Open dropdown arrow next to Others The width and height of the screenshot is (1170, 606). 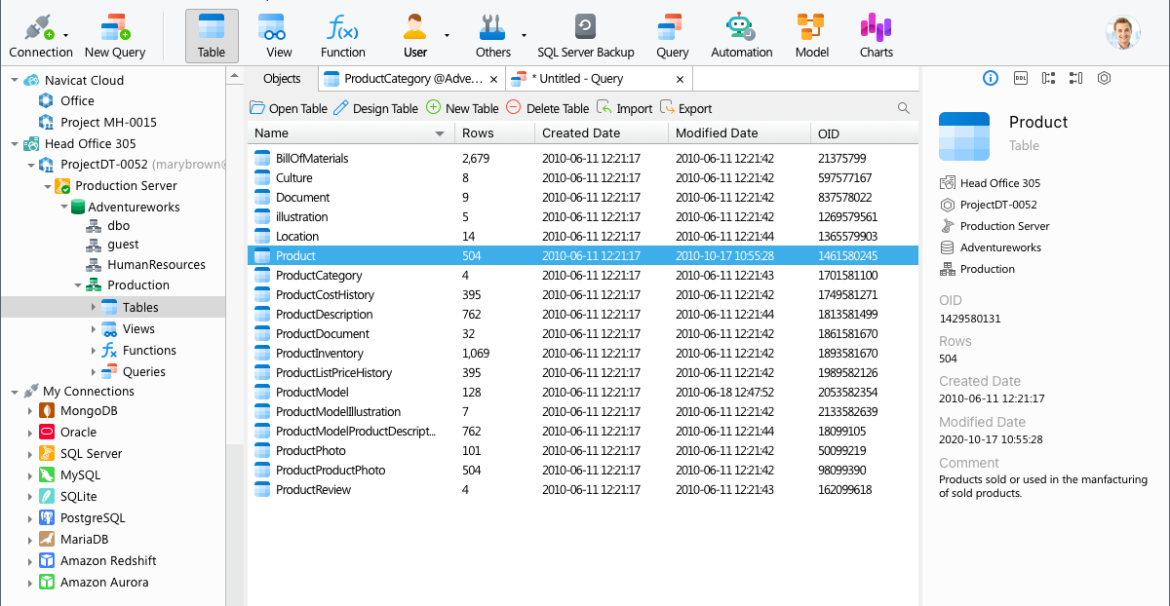coord(524,35)
